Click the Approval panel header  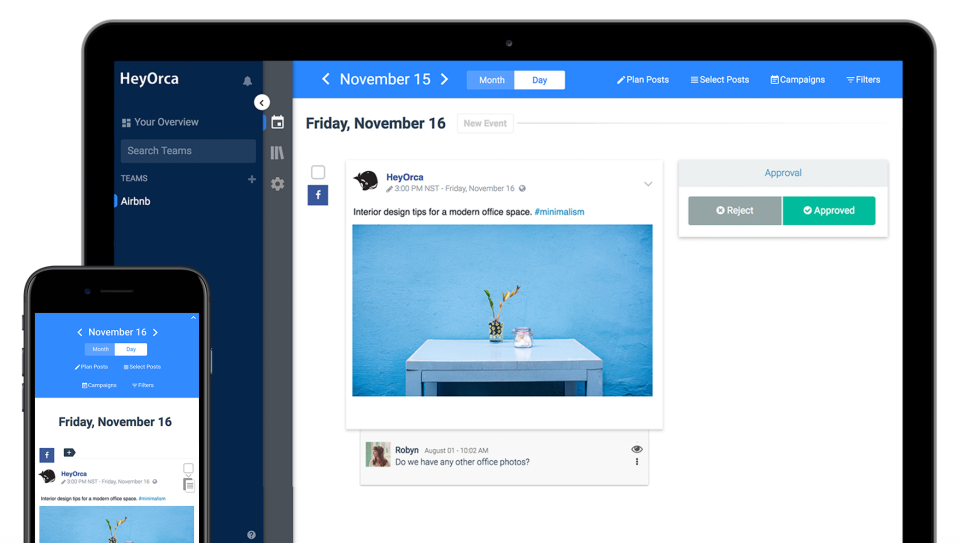782,173
